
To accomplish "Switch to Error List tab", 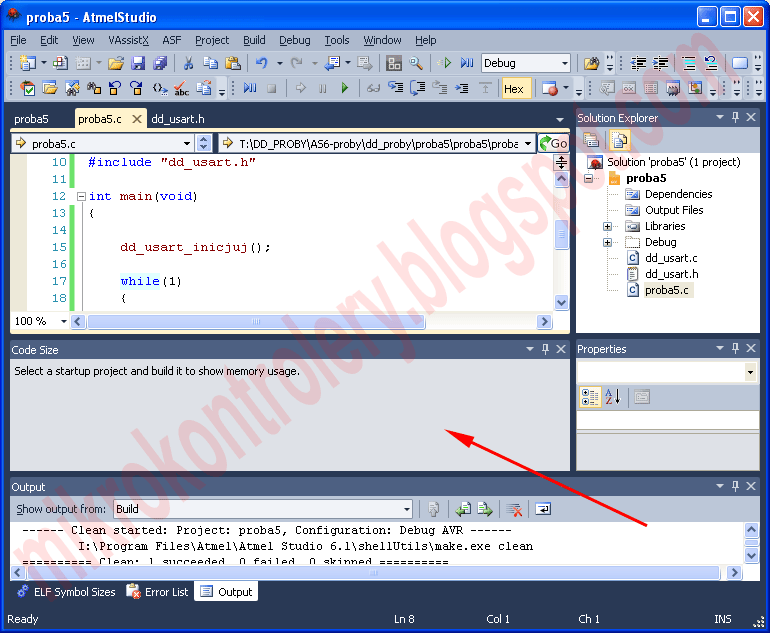I will (158, 592).
